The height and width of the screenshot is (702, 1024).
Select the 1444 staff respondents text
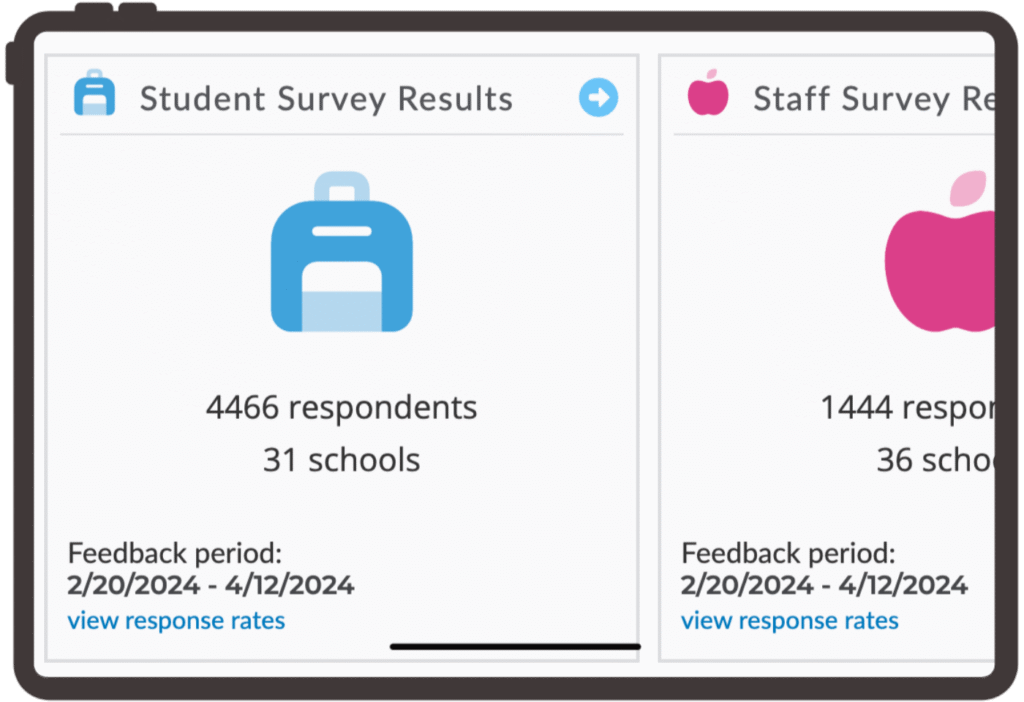[x=906, y=408]
